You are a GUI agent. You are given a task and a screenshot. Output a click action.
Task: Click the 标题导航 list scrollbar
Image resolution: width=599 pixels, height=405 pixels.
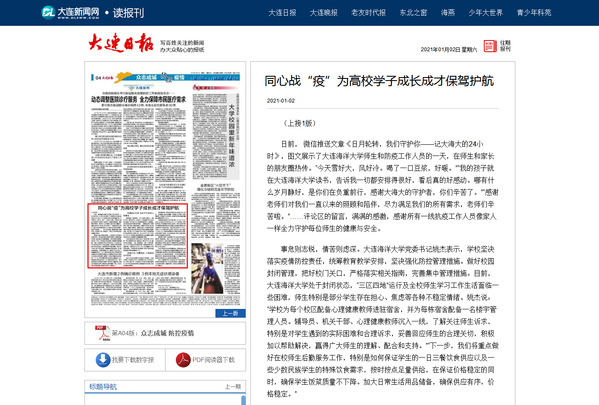(243, 400)
